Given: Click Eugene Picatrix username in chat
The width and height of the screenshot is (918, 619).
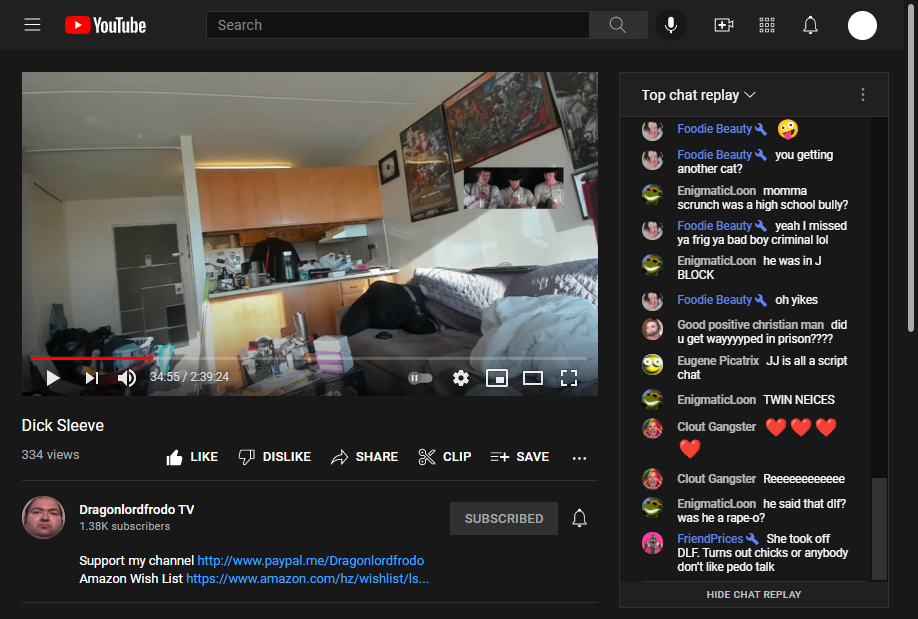Looking at the screenshot, I should pyautogui.click(x=718, y=361).
